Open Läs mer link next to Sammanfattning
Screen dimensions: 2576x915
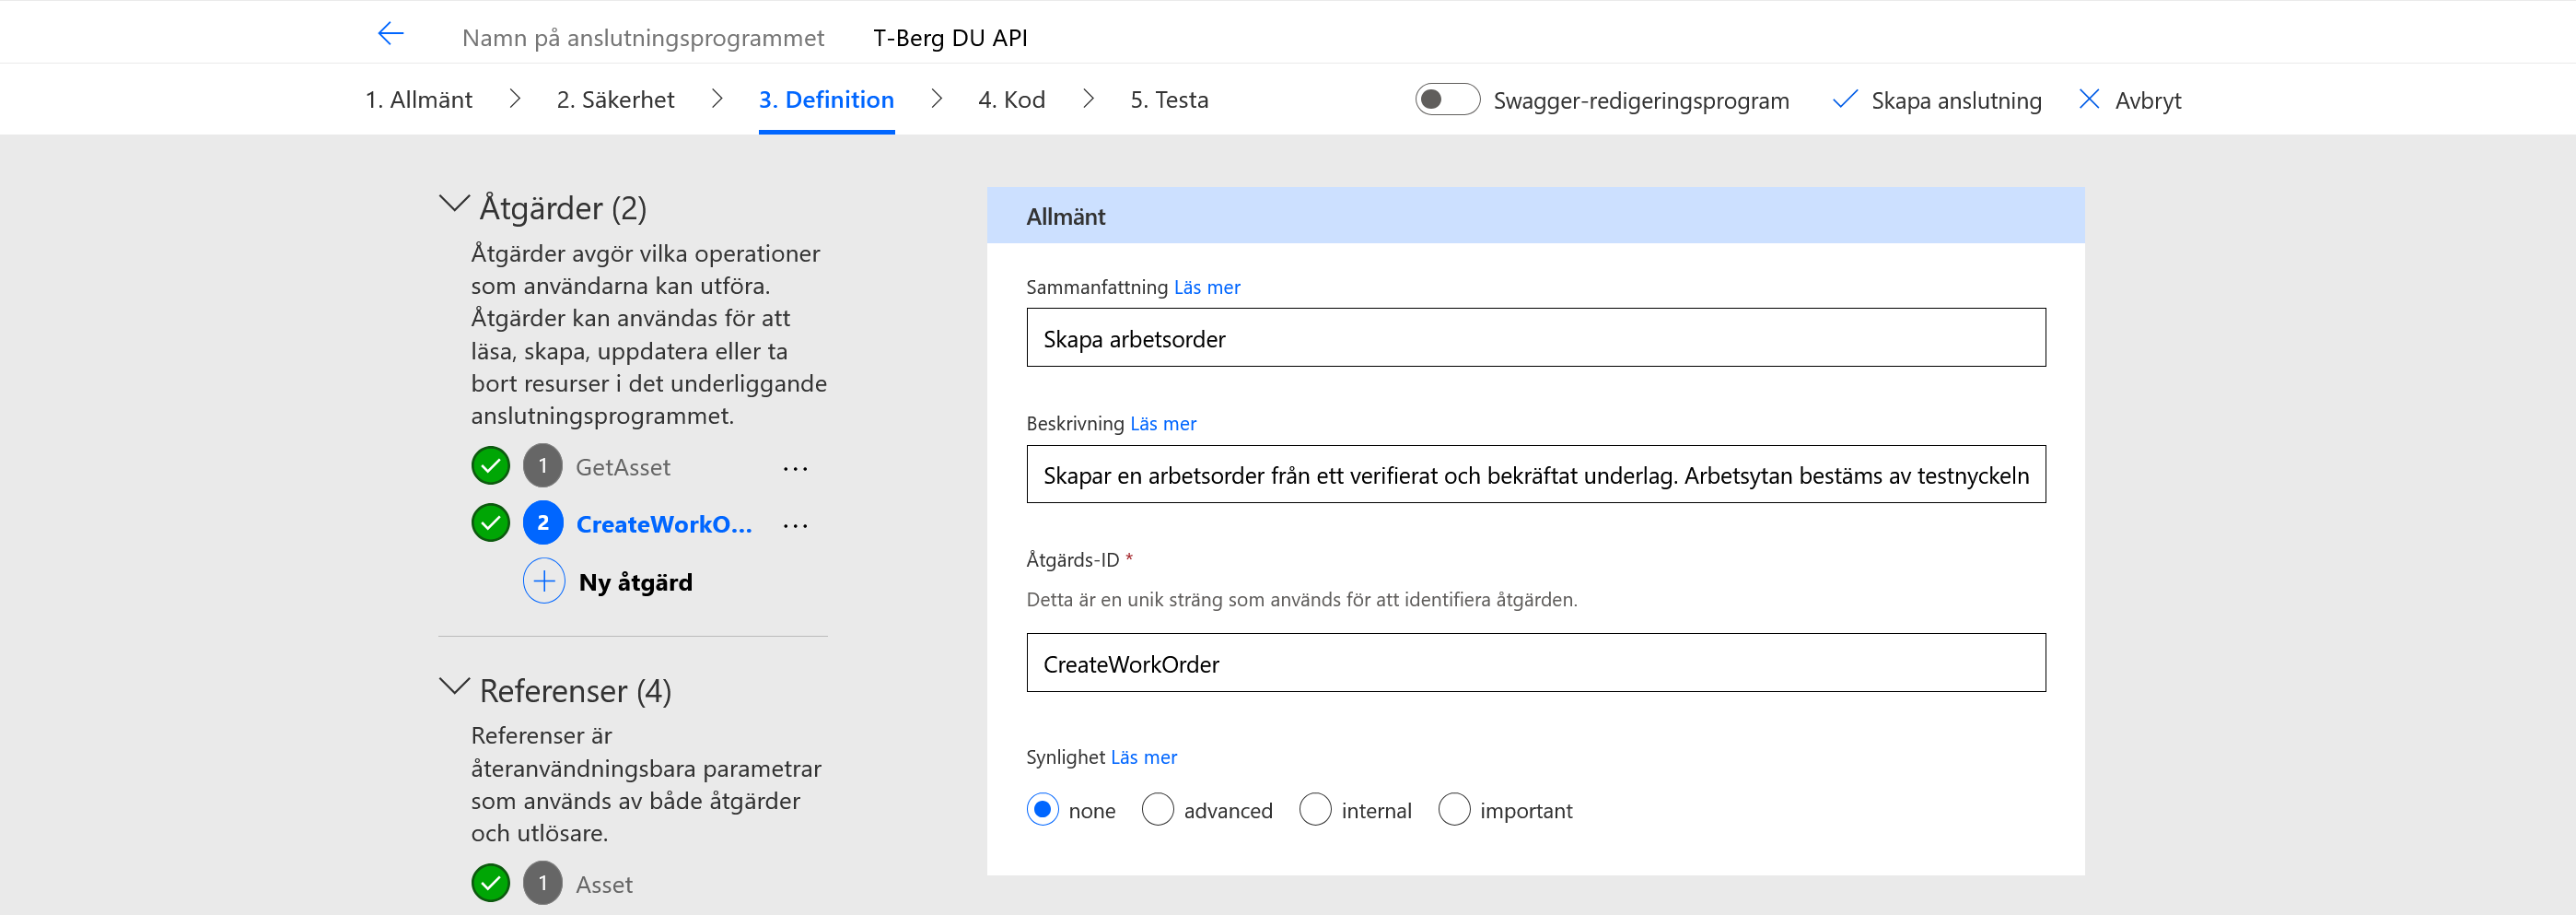(x=1206, y=287)
